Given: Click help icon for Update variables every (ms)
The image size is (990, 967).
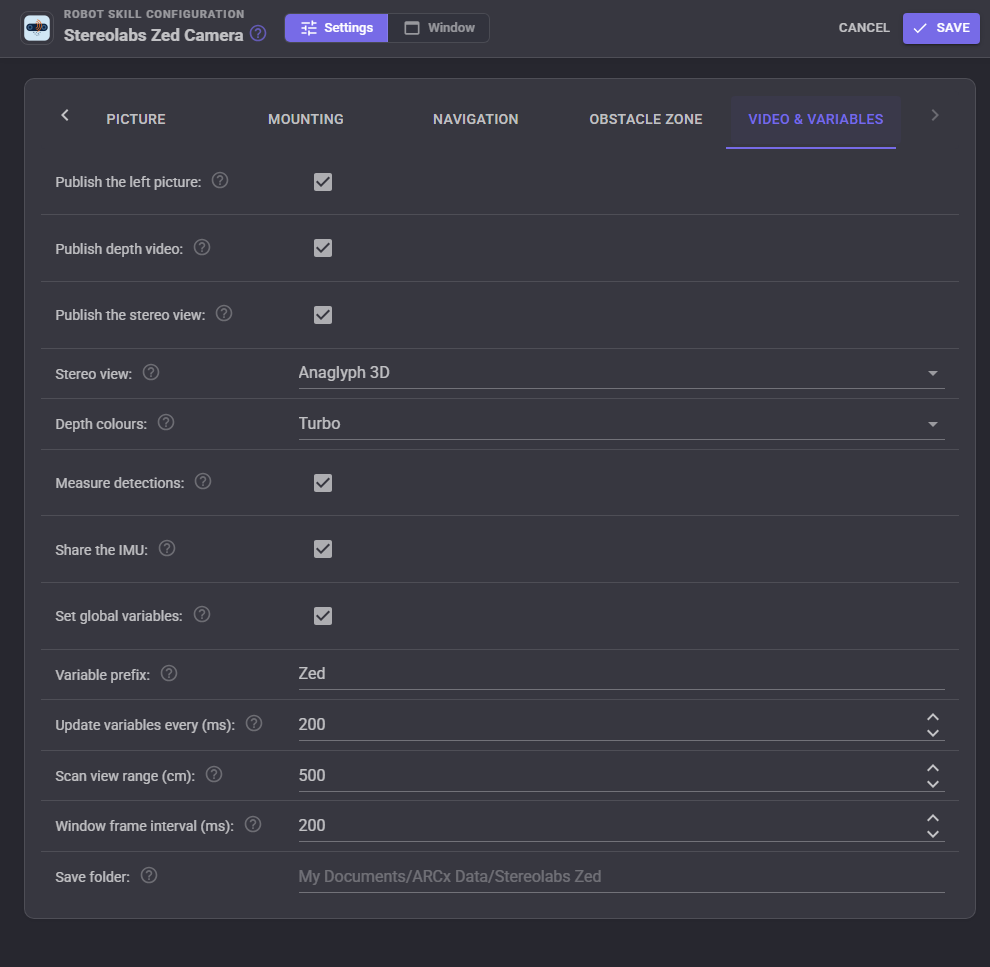Looking at the screenshot, I should point(254,723).
